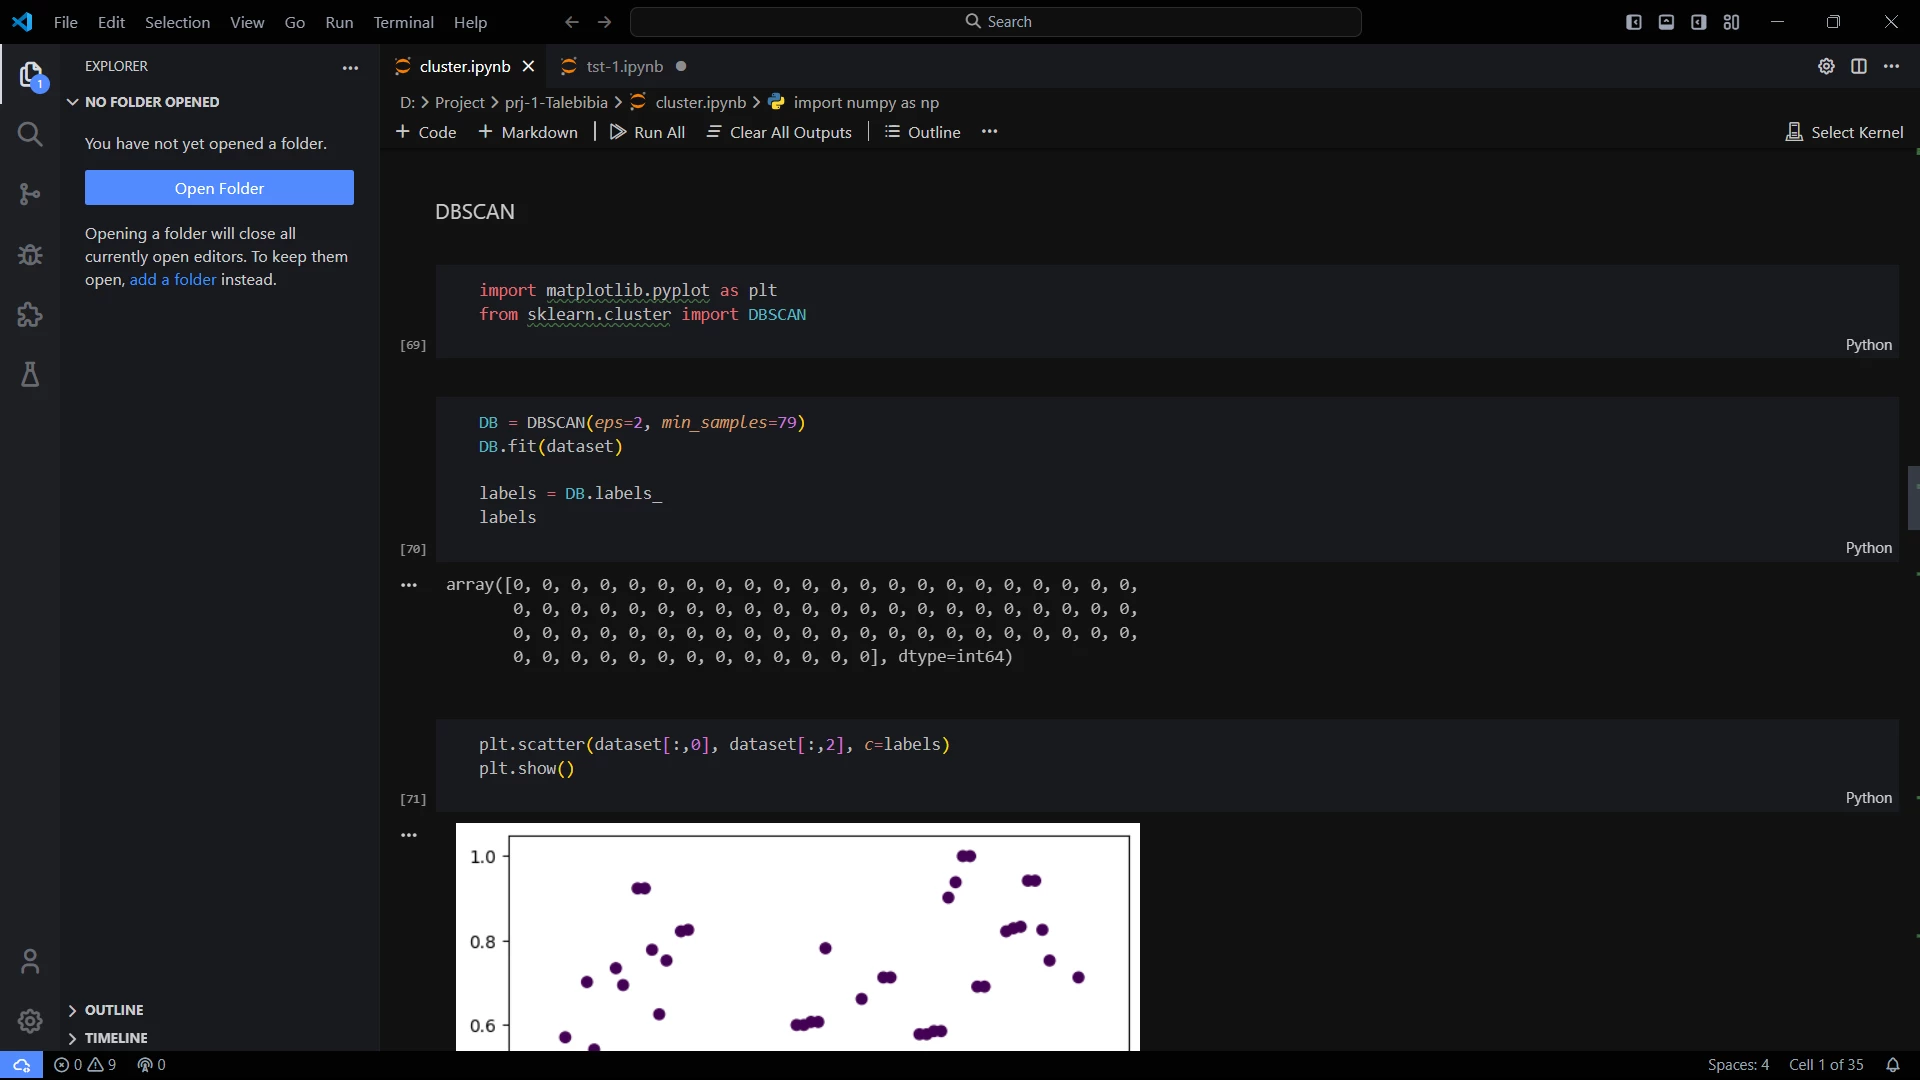Open Explorer views and more actions ellipsis

(350, 67)
